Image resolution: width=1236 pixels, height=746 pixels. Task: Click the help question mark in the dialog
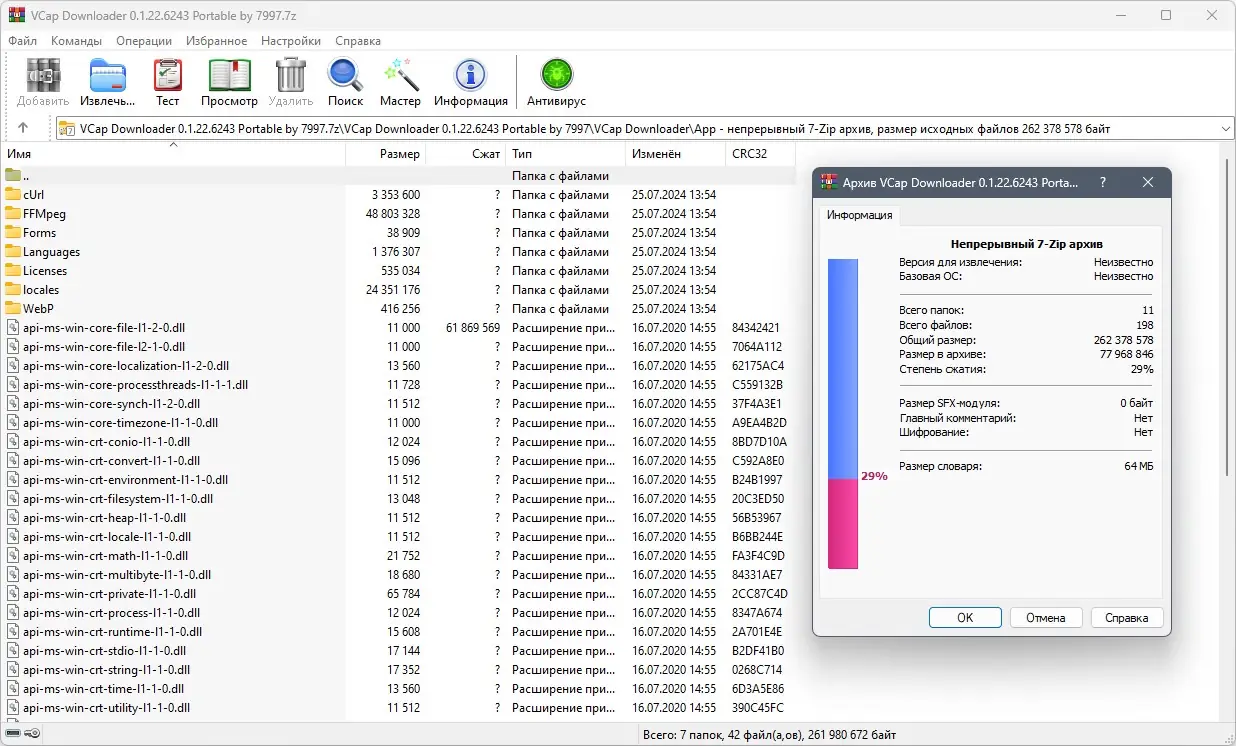1103,183
